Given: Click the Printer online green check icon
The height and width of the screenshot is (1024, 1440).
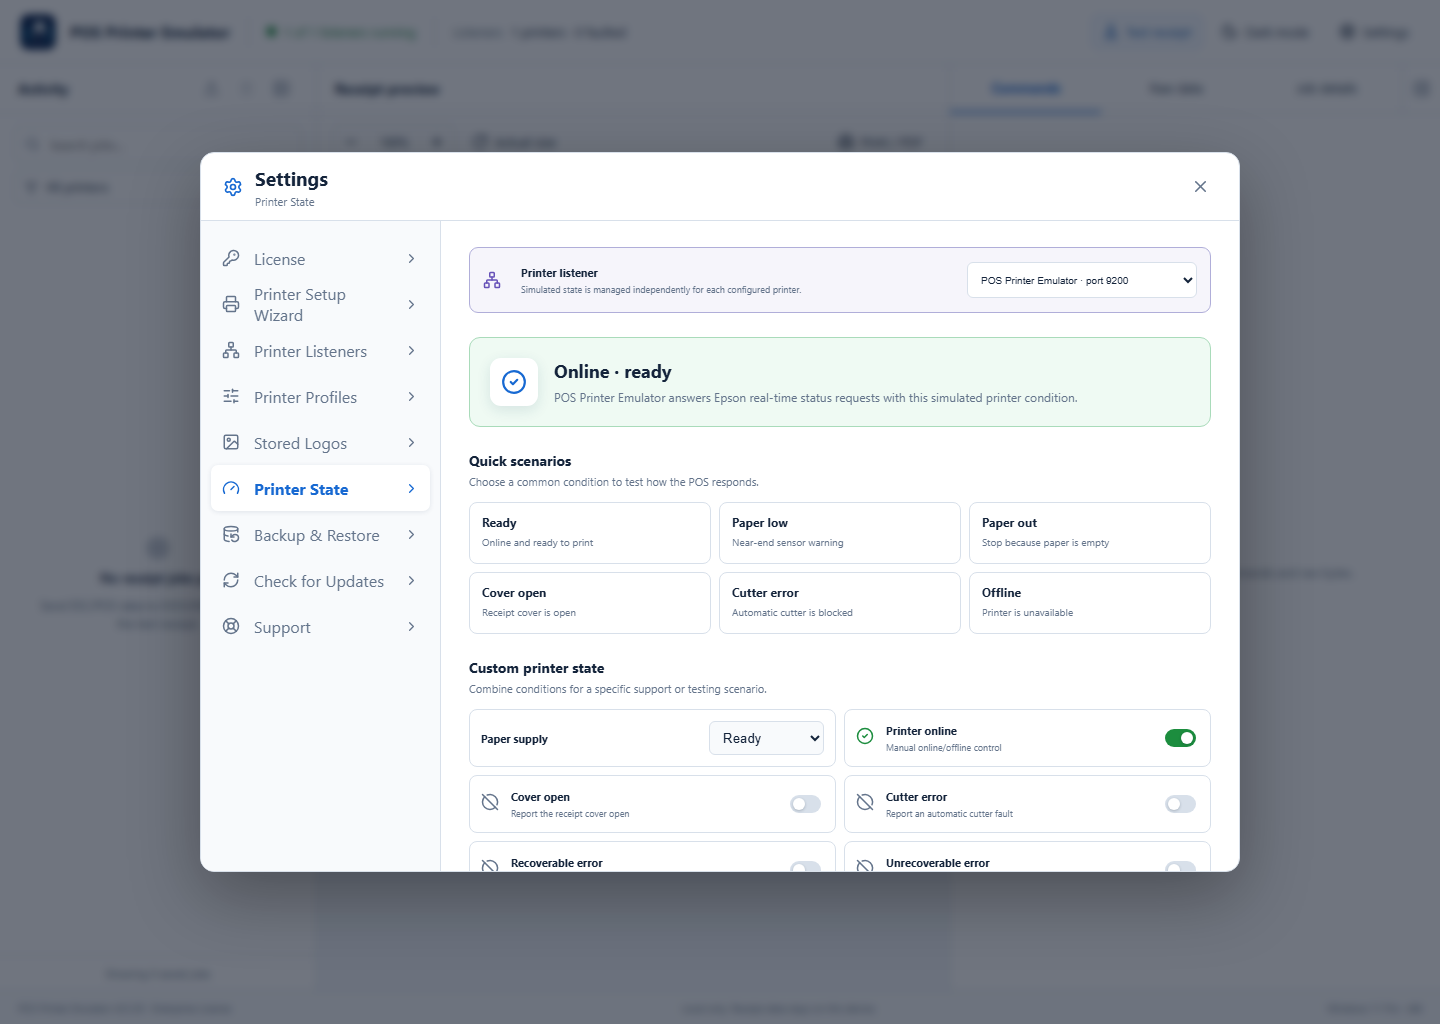Looking at the screenshot, I should [865, 736].
